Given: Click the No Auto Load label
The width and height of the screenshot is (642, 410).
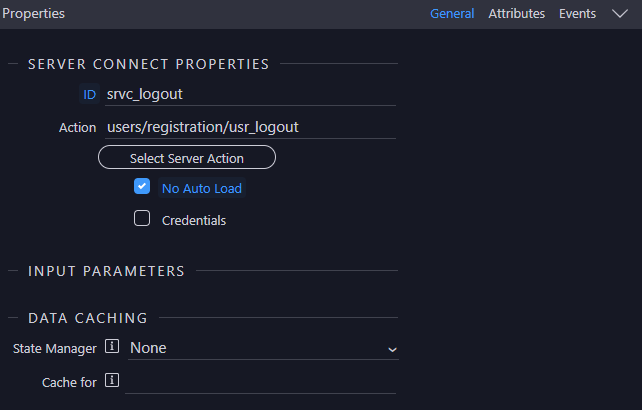Looking at the screenshot, I should click(202, 188).
